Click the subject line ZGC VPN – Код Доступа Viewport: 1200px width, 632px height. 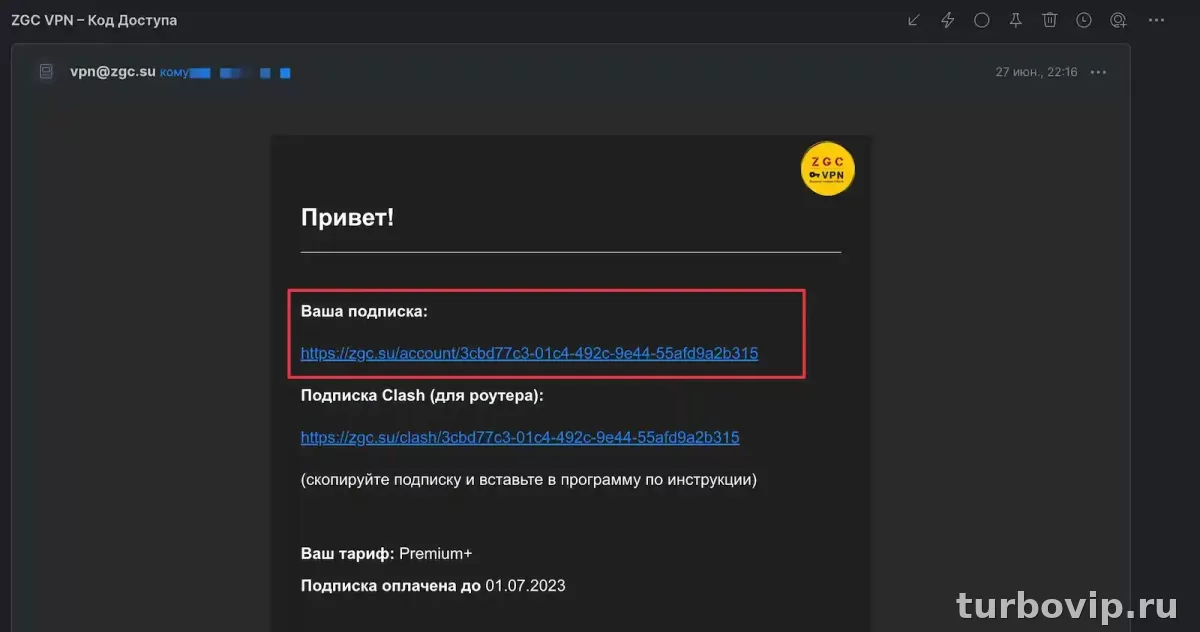click(95, 19)
